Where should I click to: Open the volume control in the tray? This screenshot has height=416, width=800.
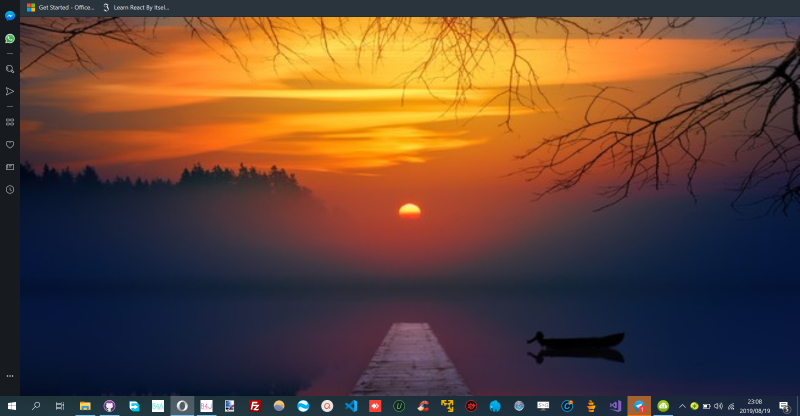point(718,406)
